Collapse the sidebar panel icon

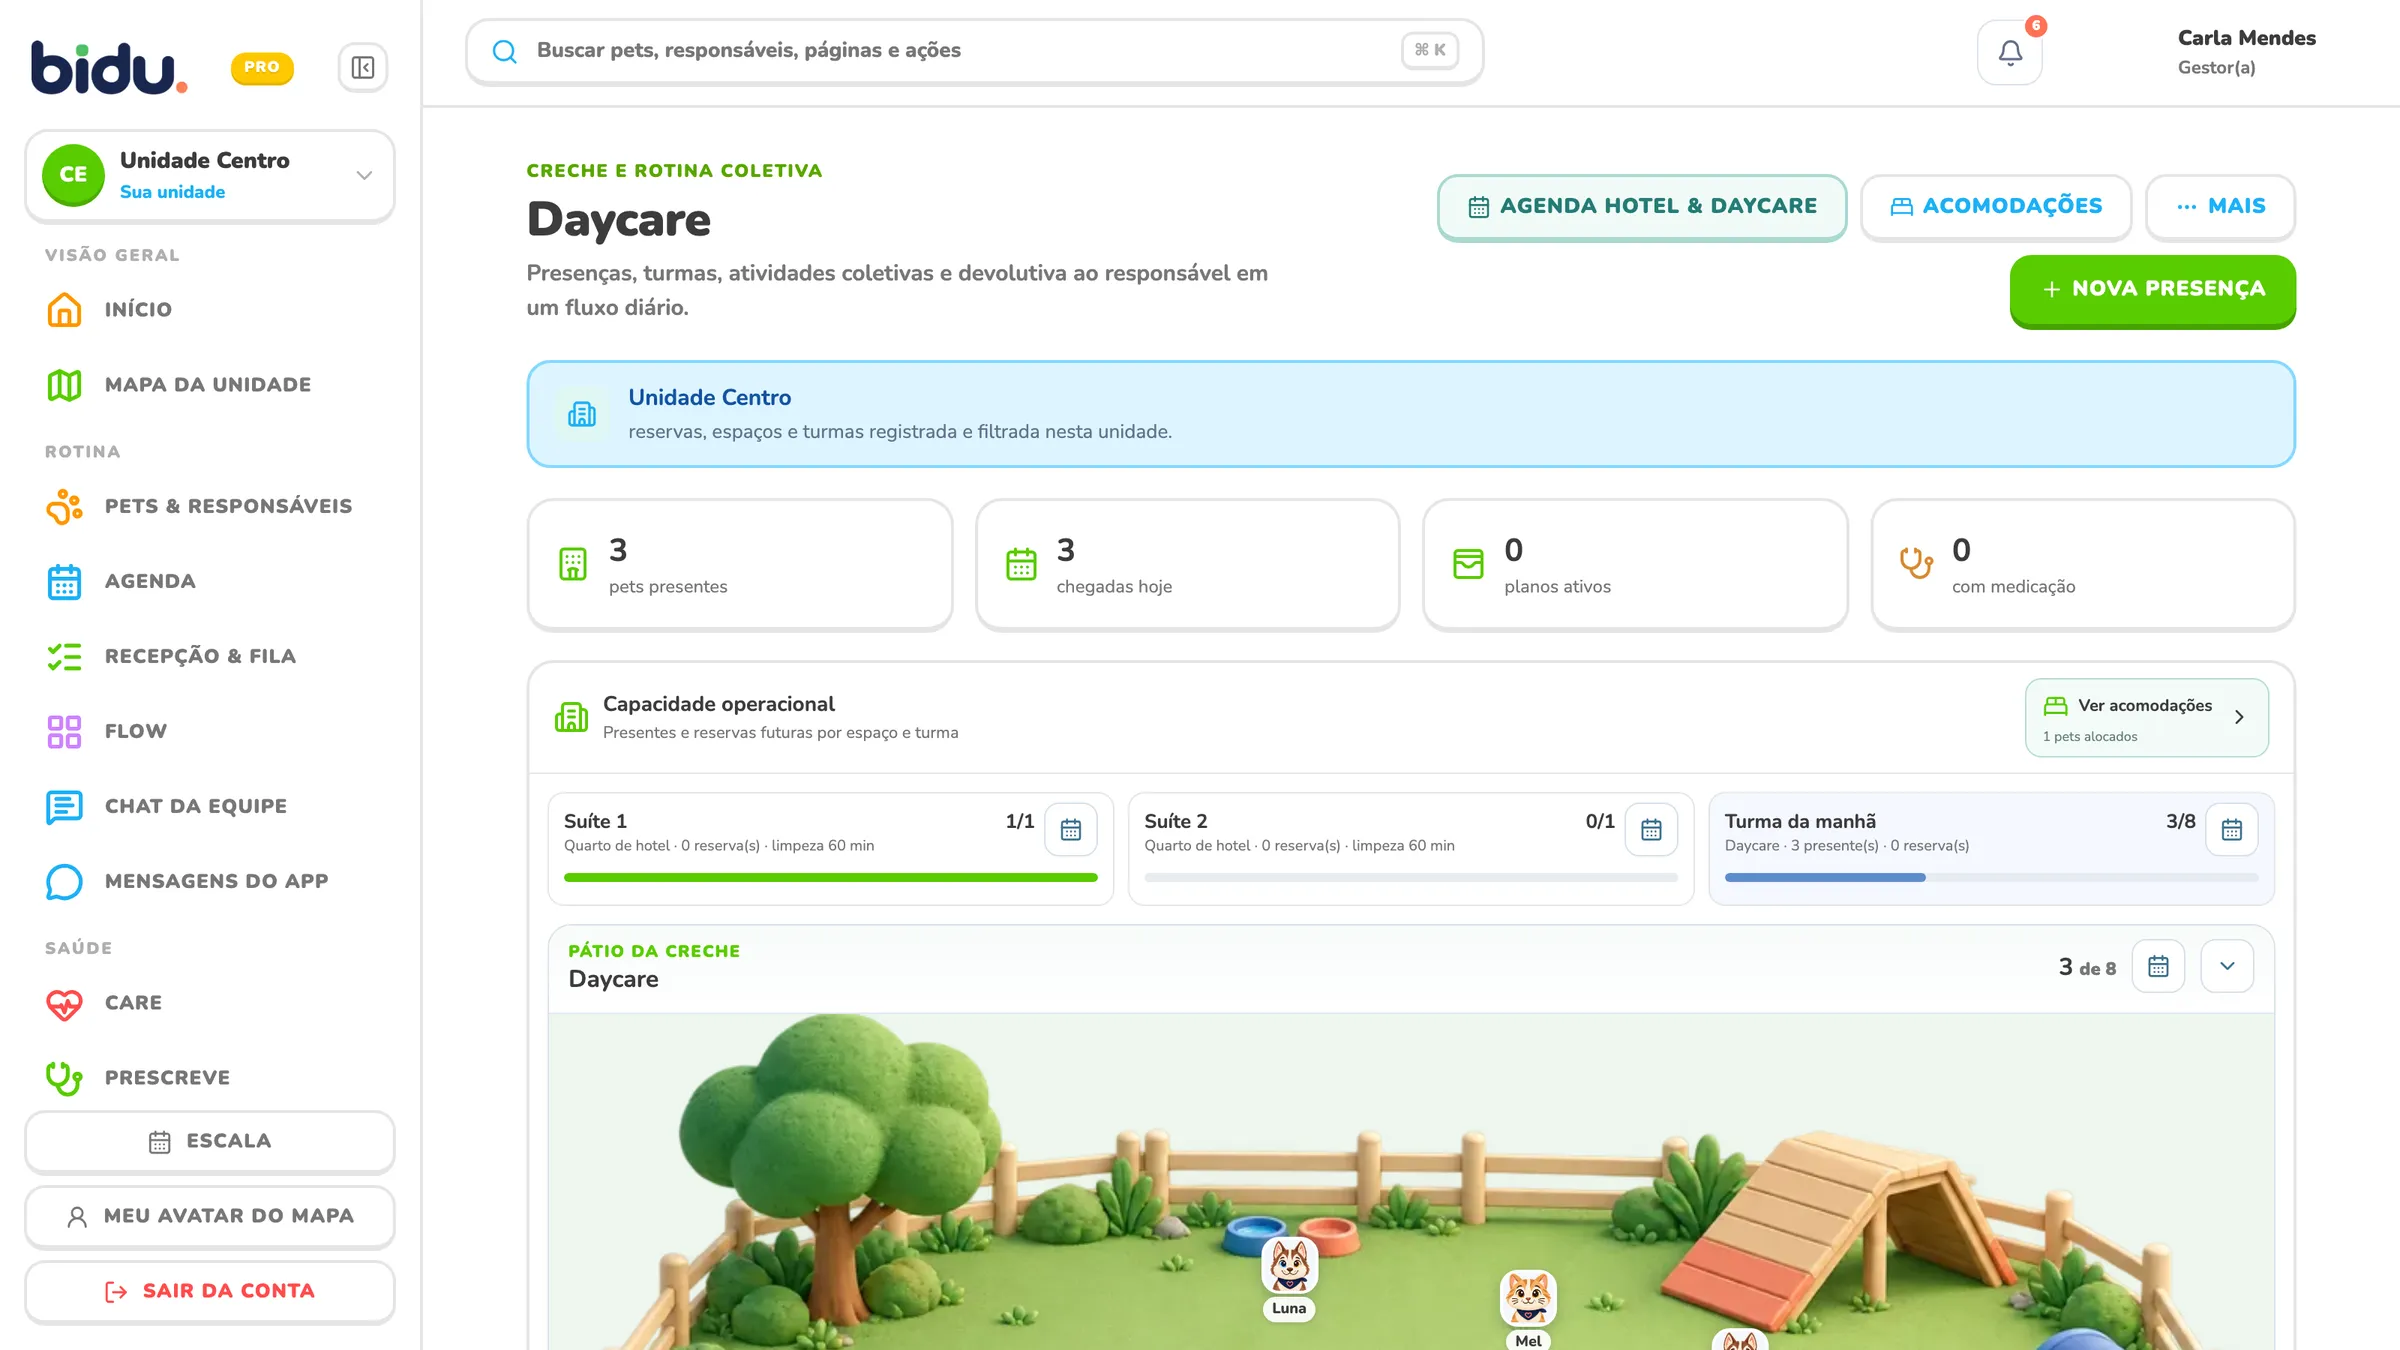tap(362, 67)
